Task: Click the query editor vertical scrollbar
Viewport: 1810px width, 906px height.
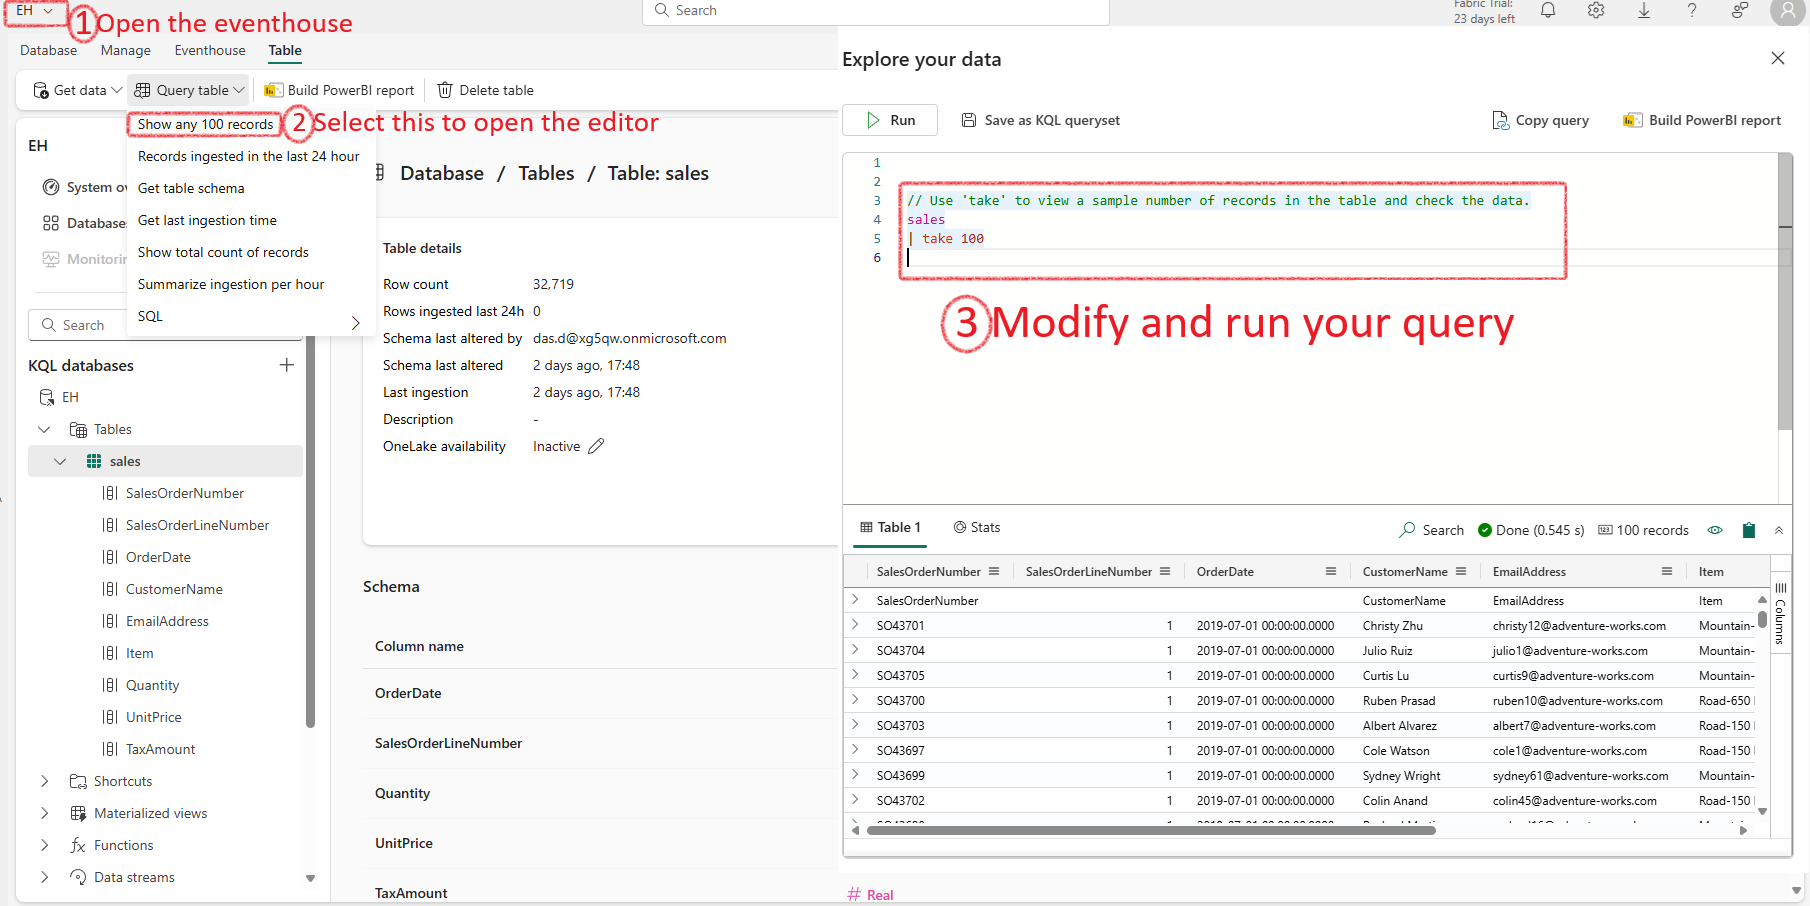Action: click(x=1785, y=290)
